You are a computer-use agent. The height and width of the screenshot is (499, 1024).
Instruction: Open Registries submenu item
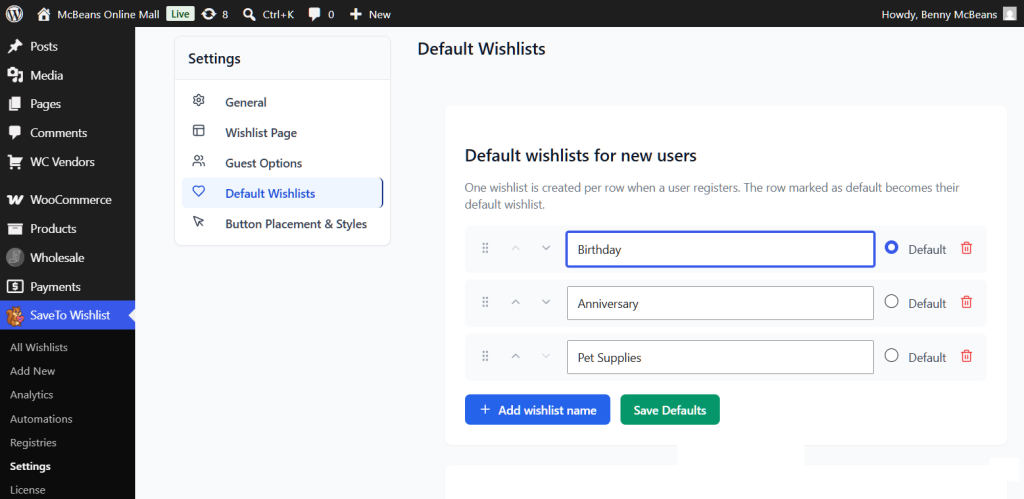click(x=33, y=443)
